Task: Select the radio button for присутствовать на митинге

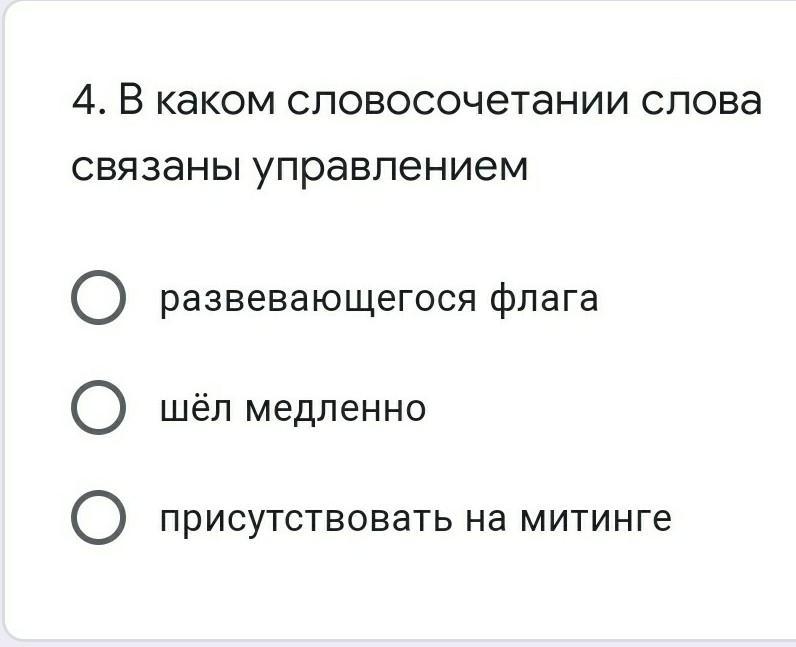Action: (98, 517)
